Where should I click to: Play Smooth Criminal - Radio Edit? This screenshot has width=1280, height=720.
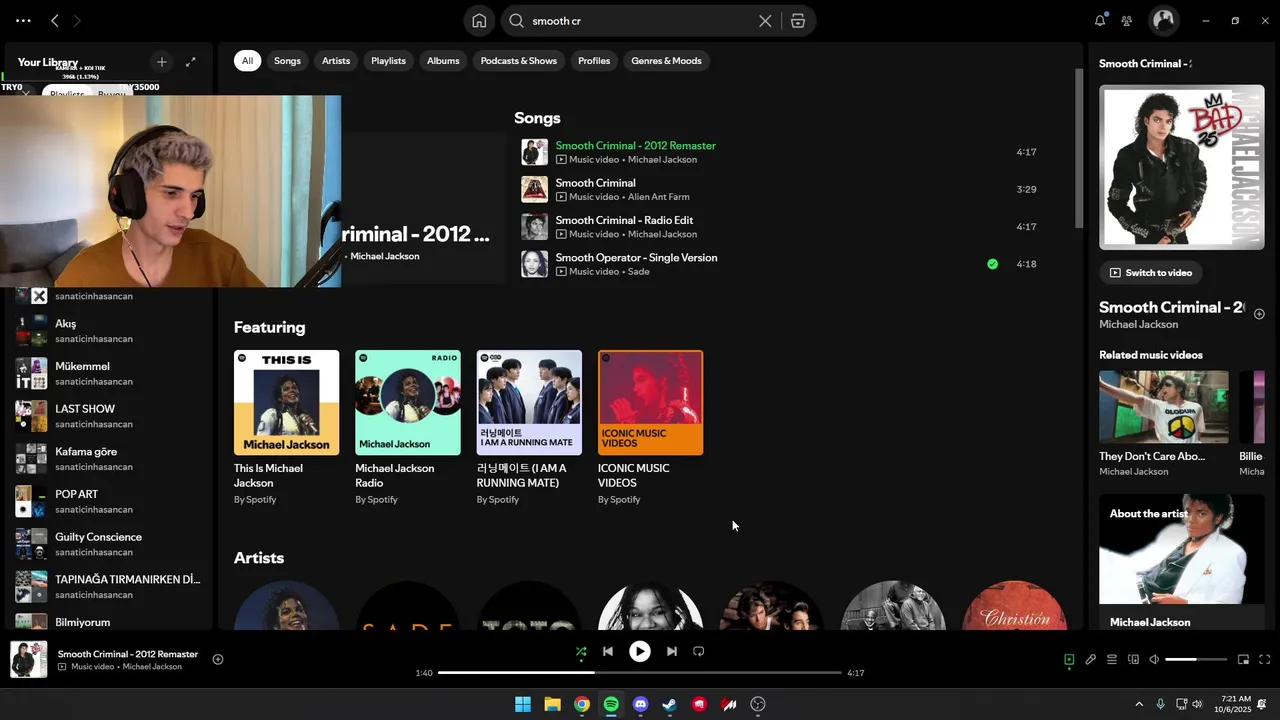780,227
